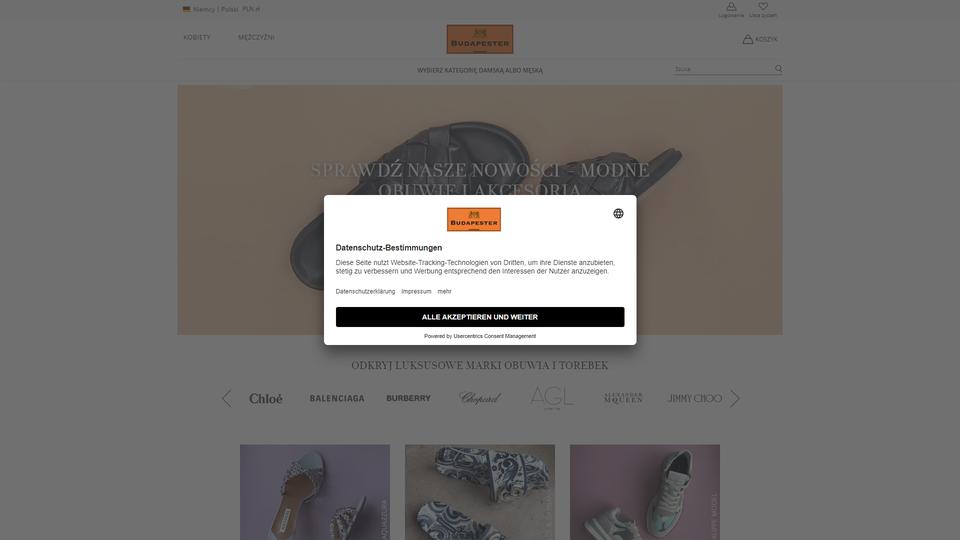
Task: Select the Balenciaga brand logo
Action: (337, 399)
